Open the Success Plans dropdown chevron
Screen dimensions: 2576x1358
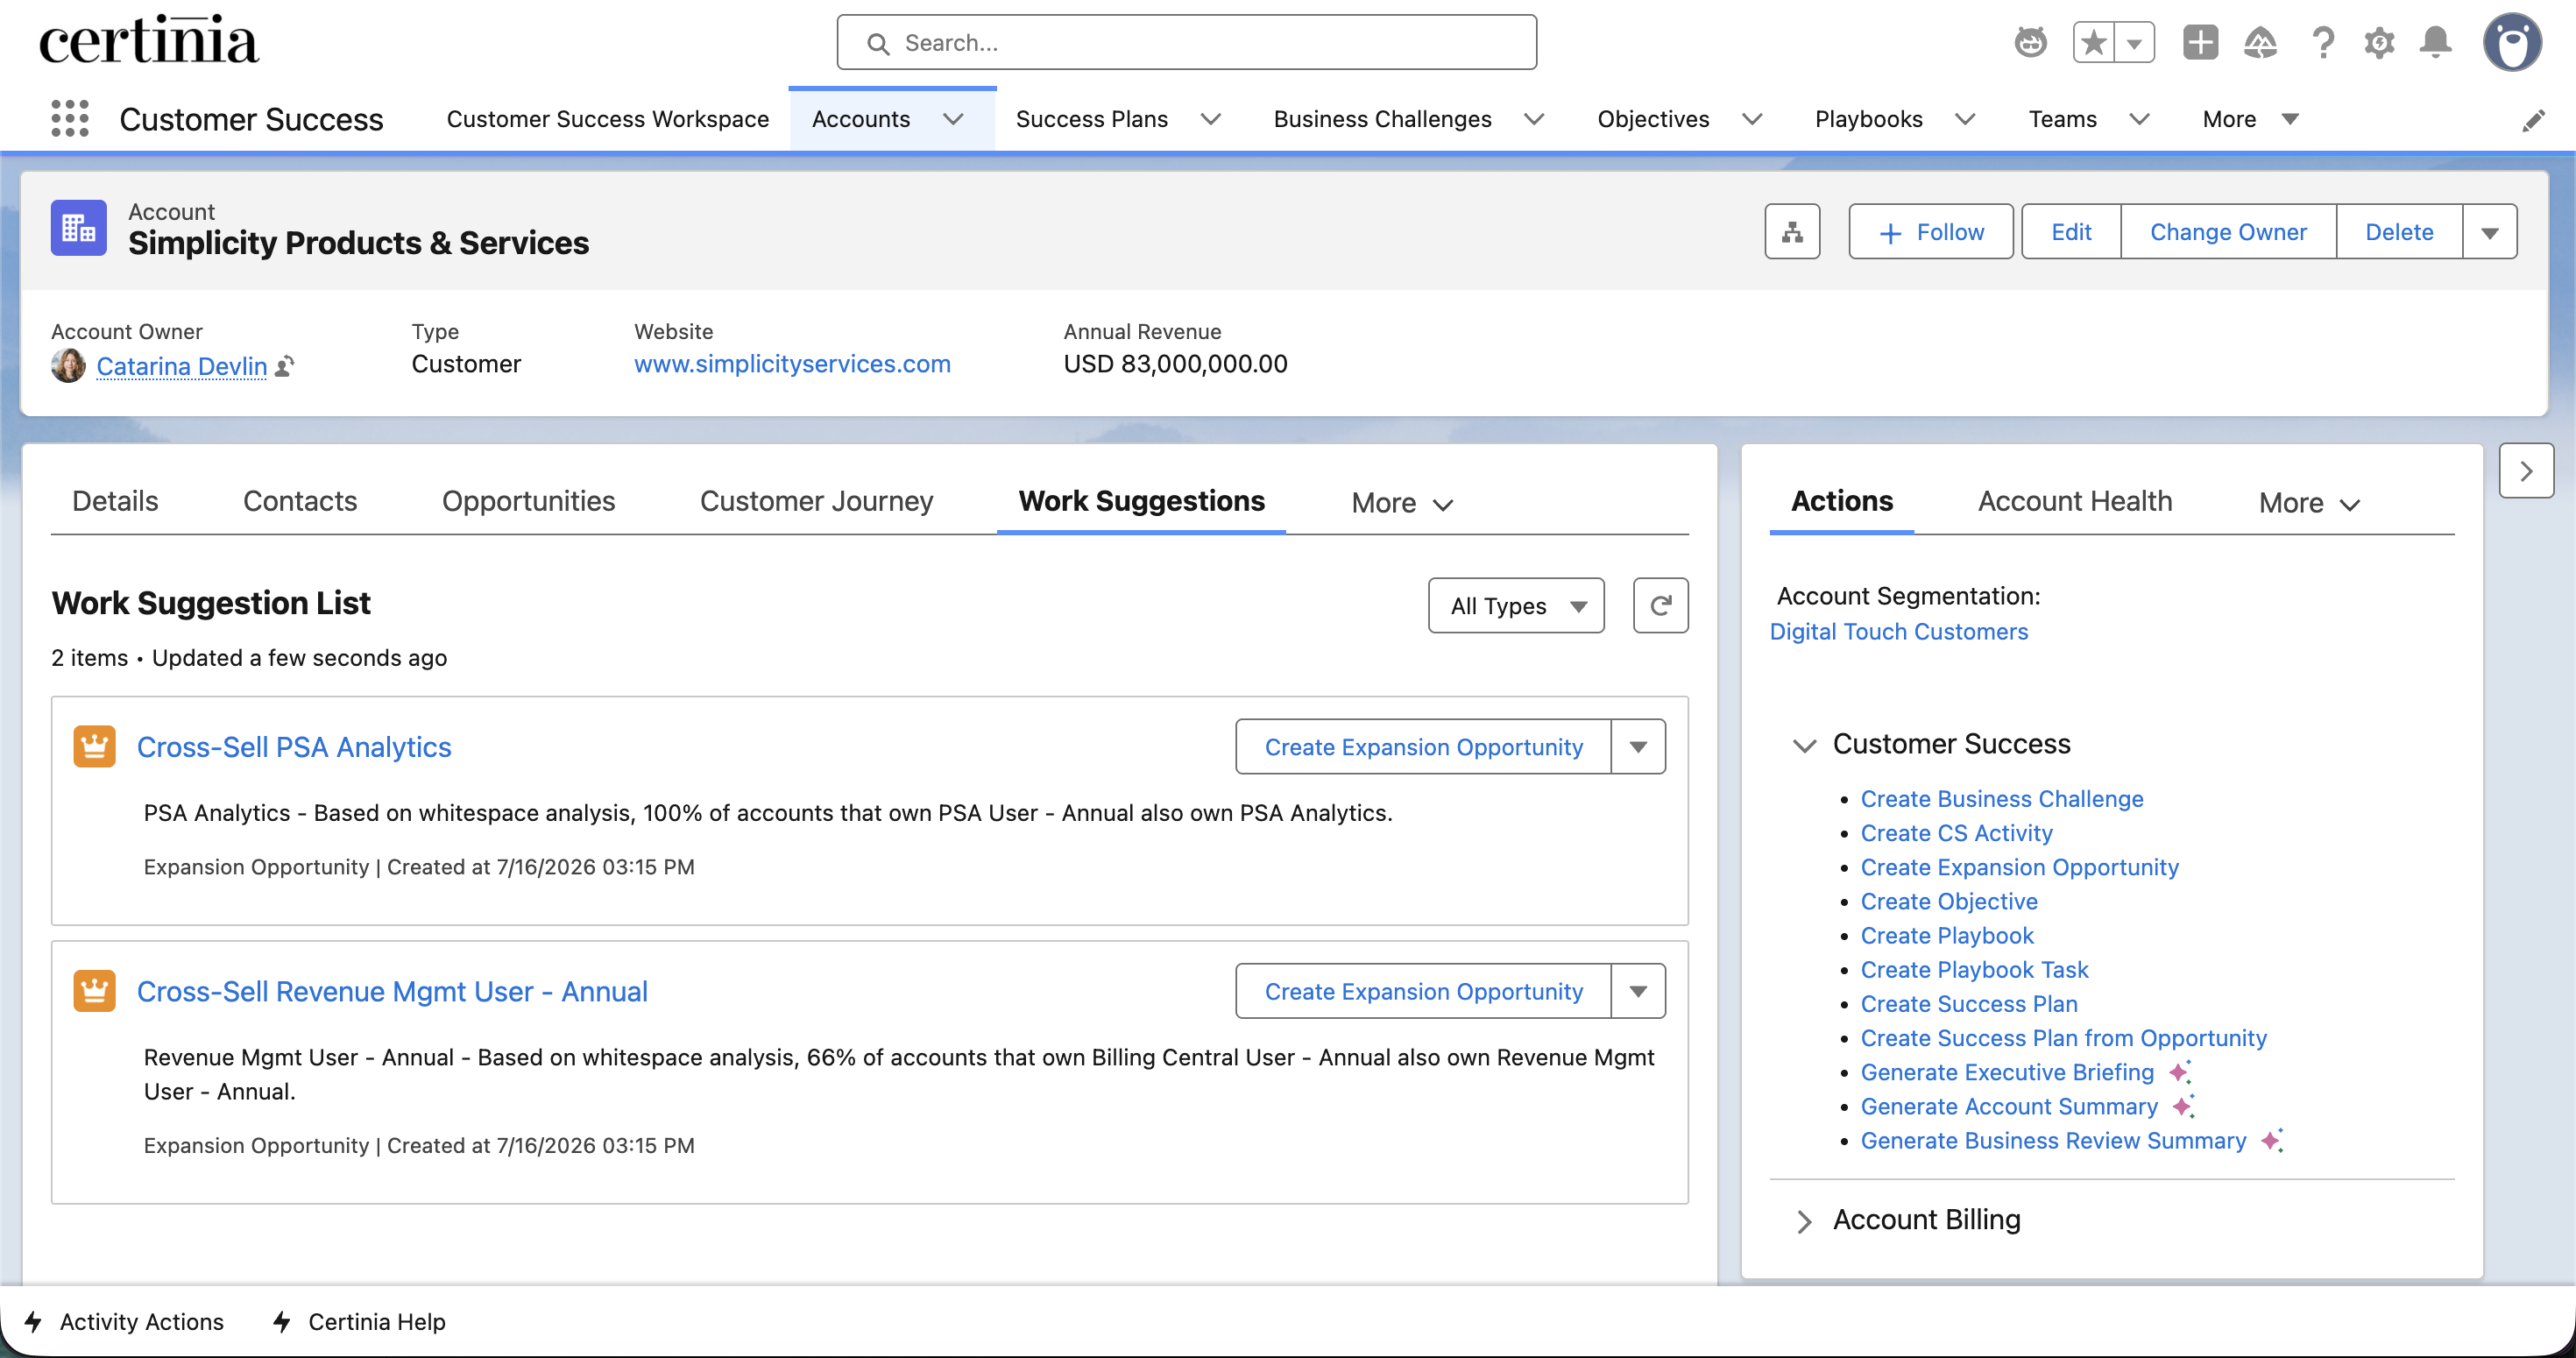point(1210,119)
